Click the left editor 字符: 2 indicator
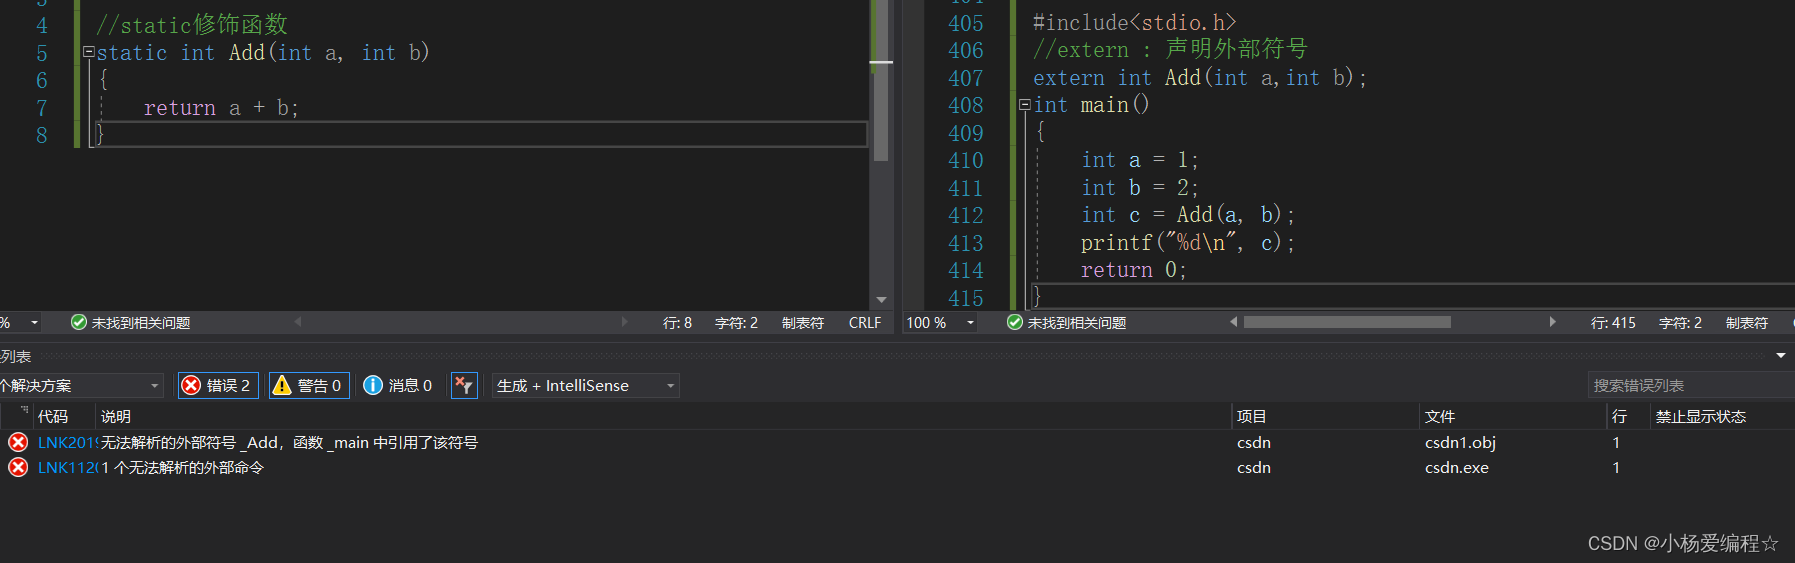This screenshot has height=563, width=1795. coord(736,322)
